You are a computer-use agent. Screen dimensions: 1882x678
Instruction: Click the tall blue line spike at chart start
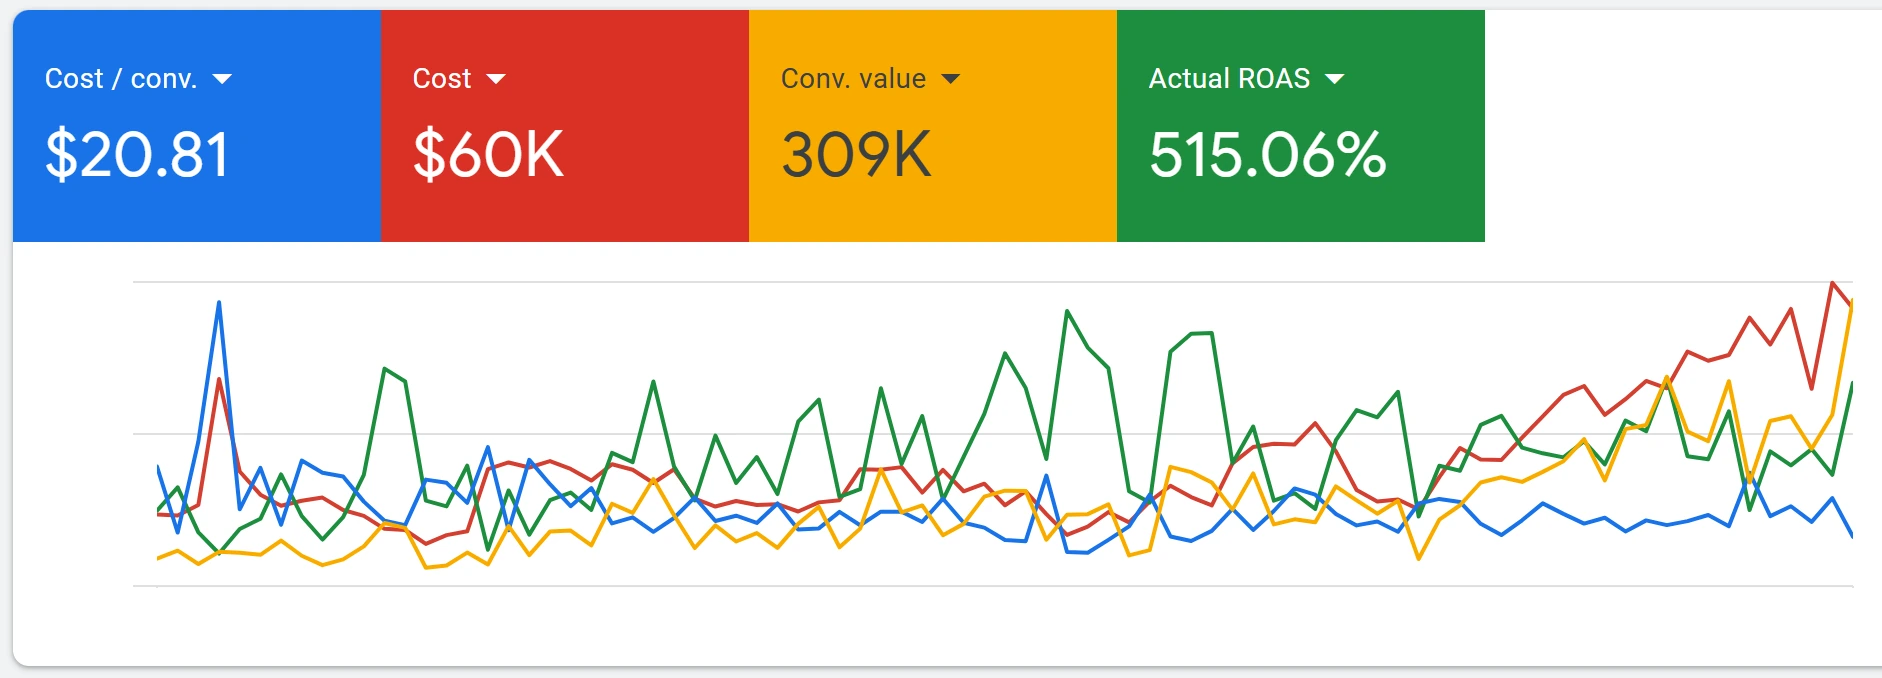[x=219, y=303]
